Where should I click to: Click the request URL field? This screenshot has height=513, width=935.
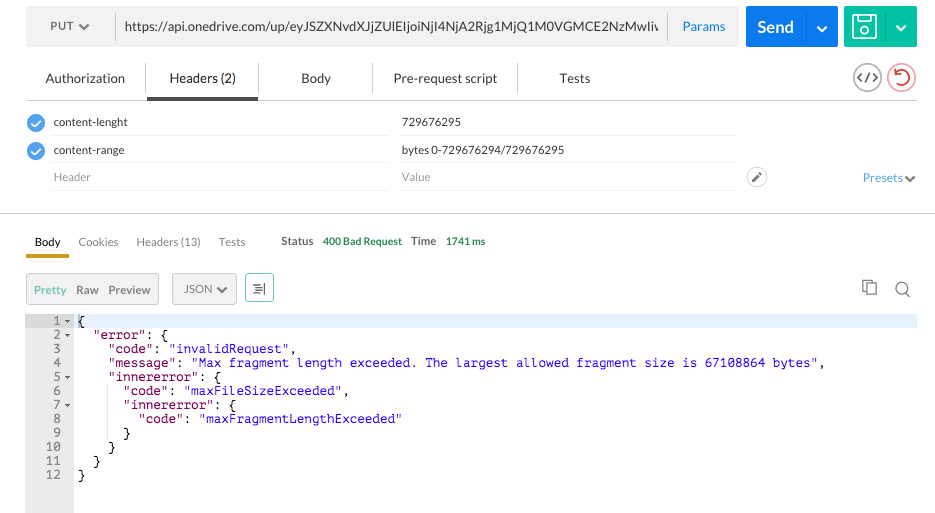coord(391,26)
